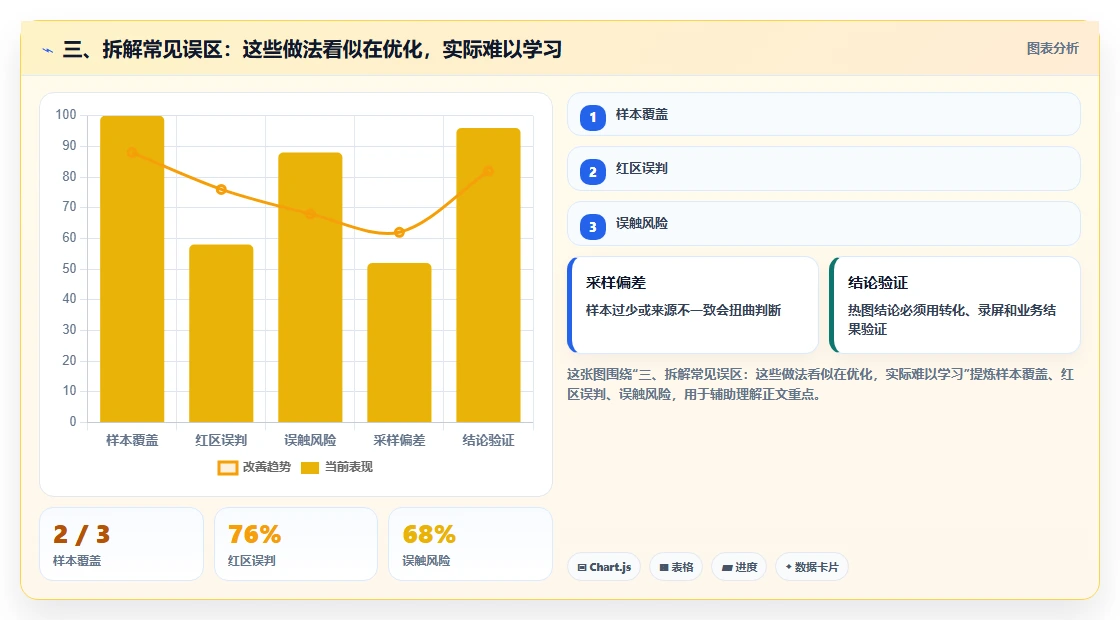Screen dimensions: 1120x620
Task: Click the 2 / 3 样本覆盖 stat card
Action: point(121,544)
